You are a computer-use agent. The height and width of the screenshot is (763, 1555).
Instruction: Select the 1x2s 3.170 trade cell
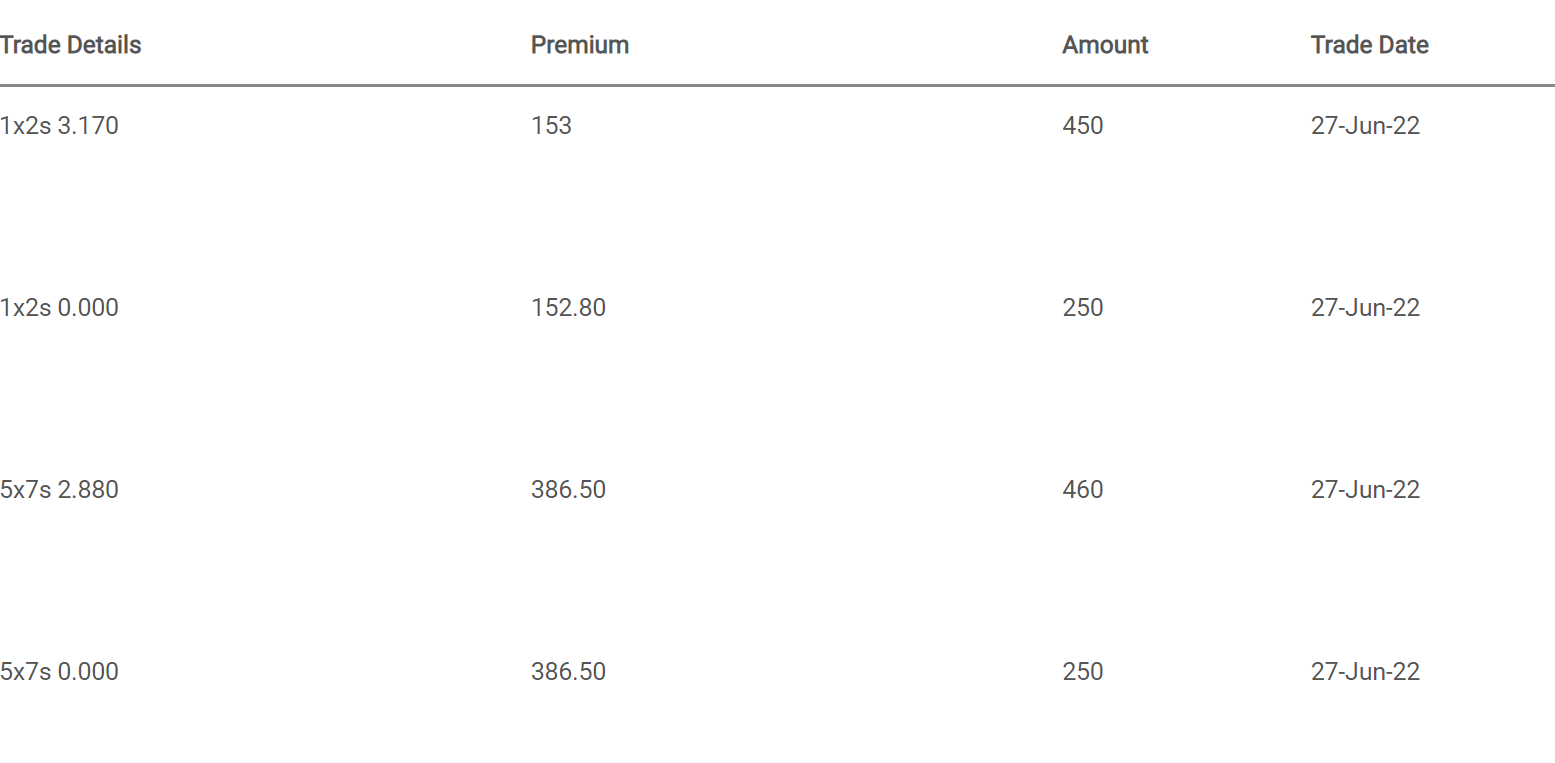[59, 126]
